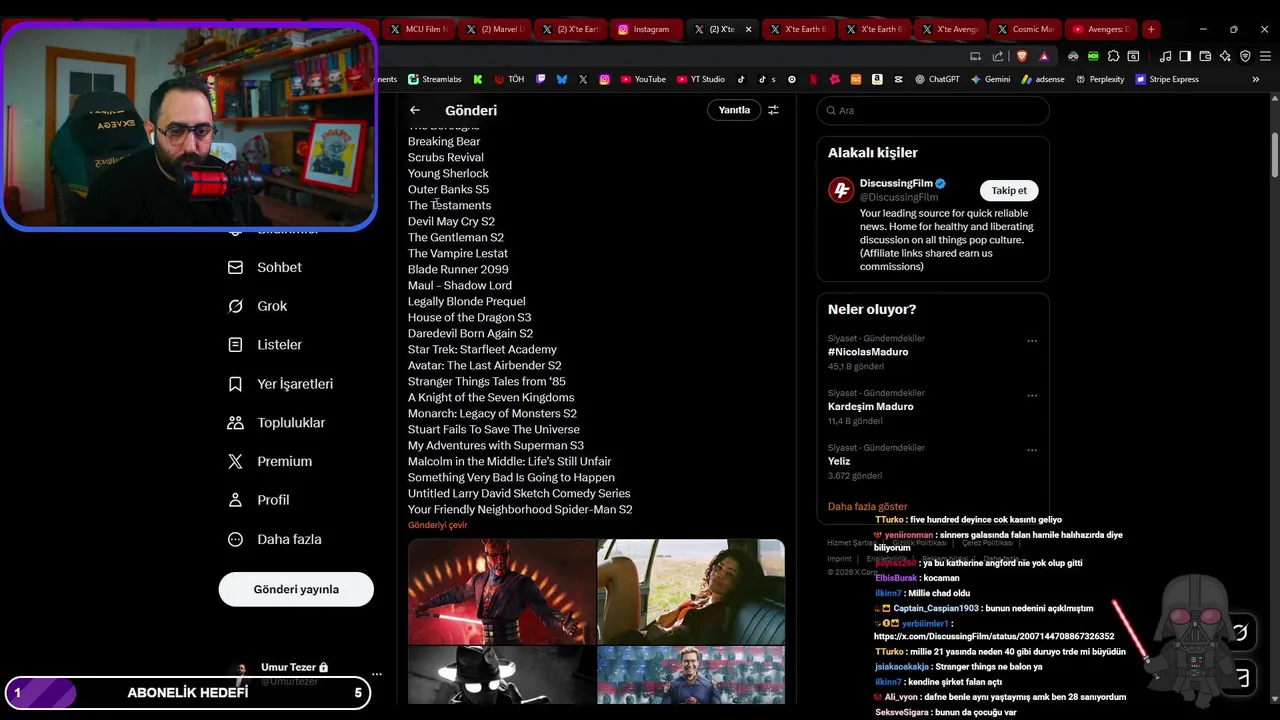
Task: Open the Streamlabs bookmark
Action: (434, 79)
